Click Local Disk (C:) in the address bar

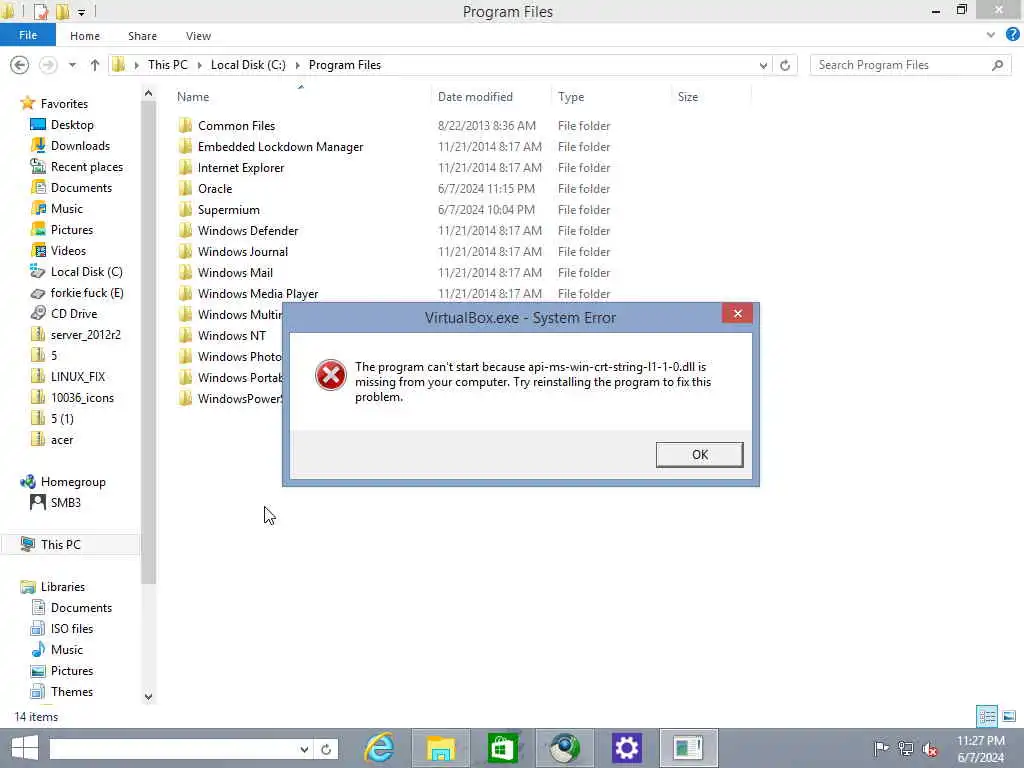coord(248,65)
